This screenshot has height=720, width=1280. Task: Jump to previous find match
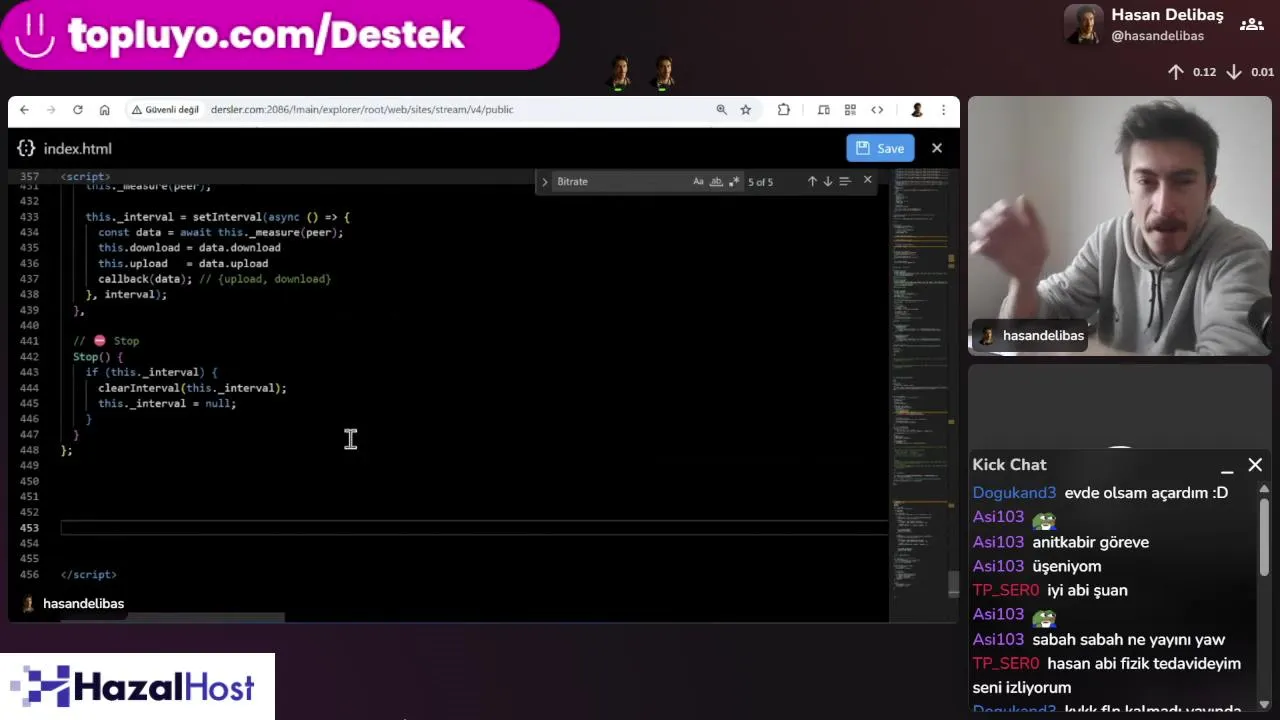tap(812, 182)
